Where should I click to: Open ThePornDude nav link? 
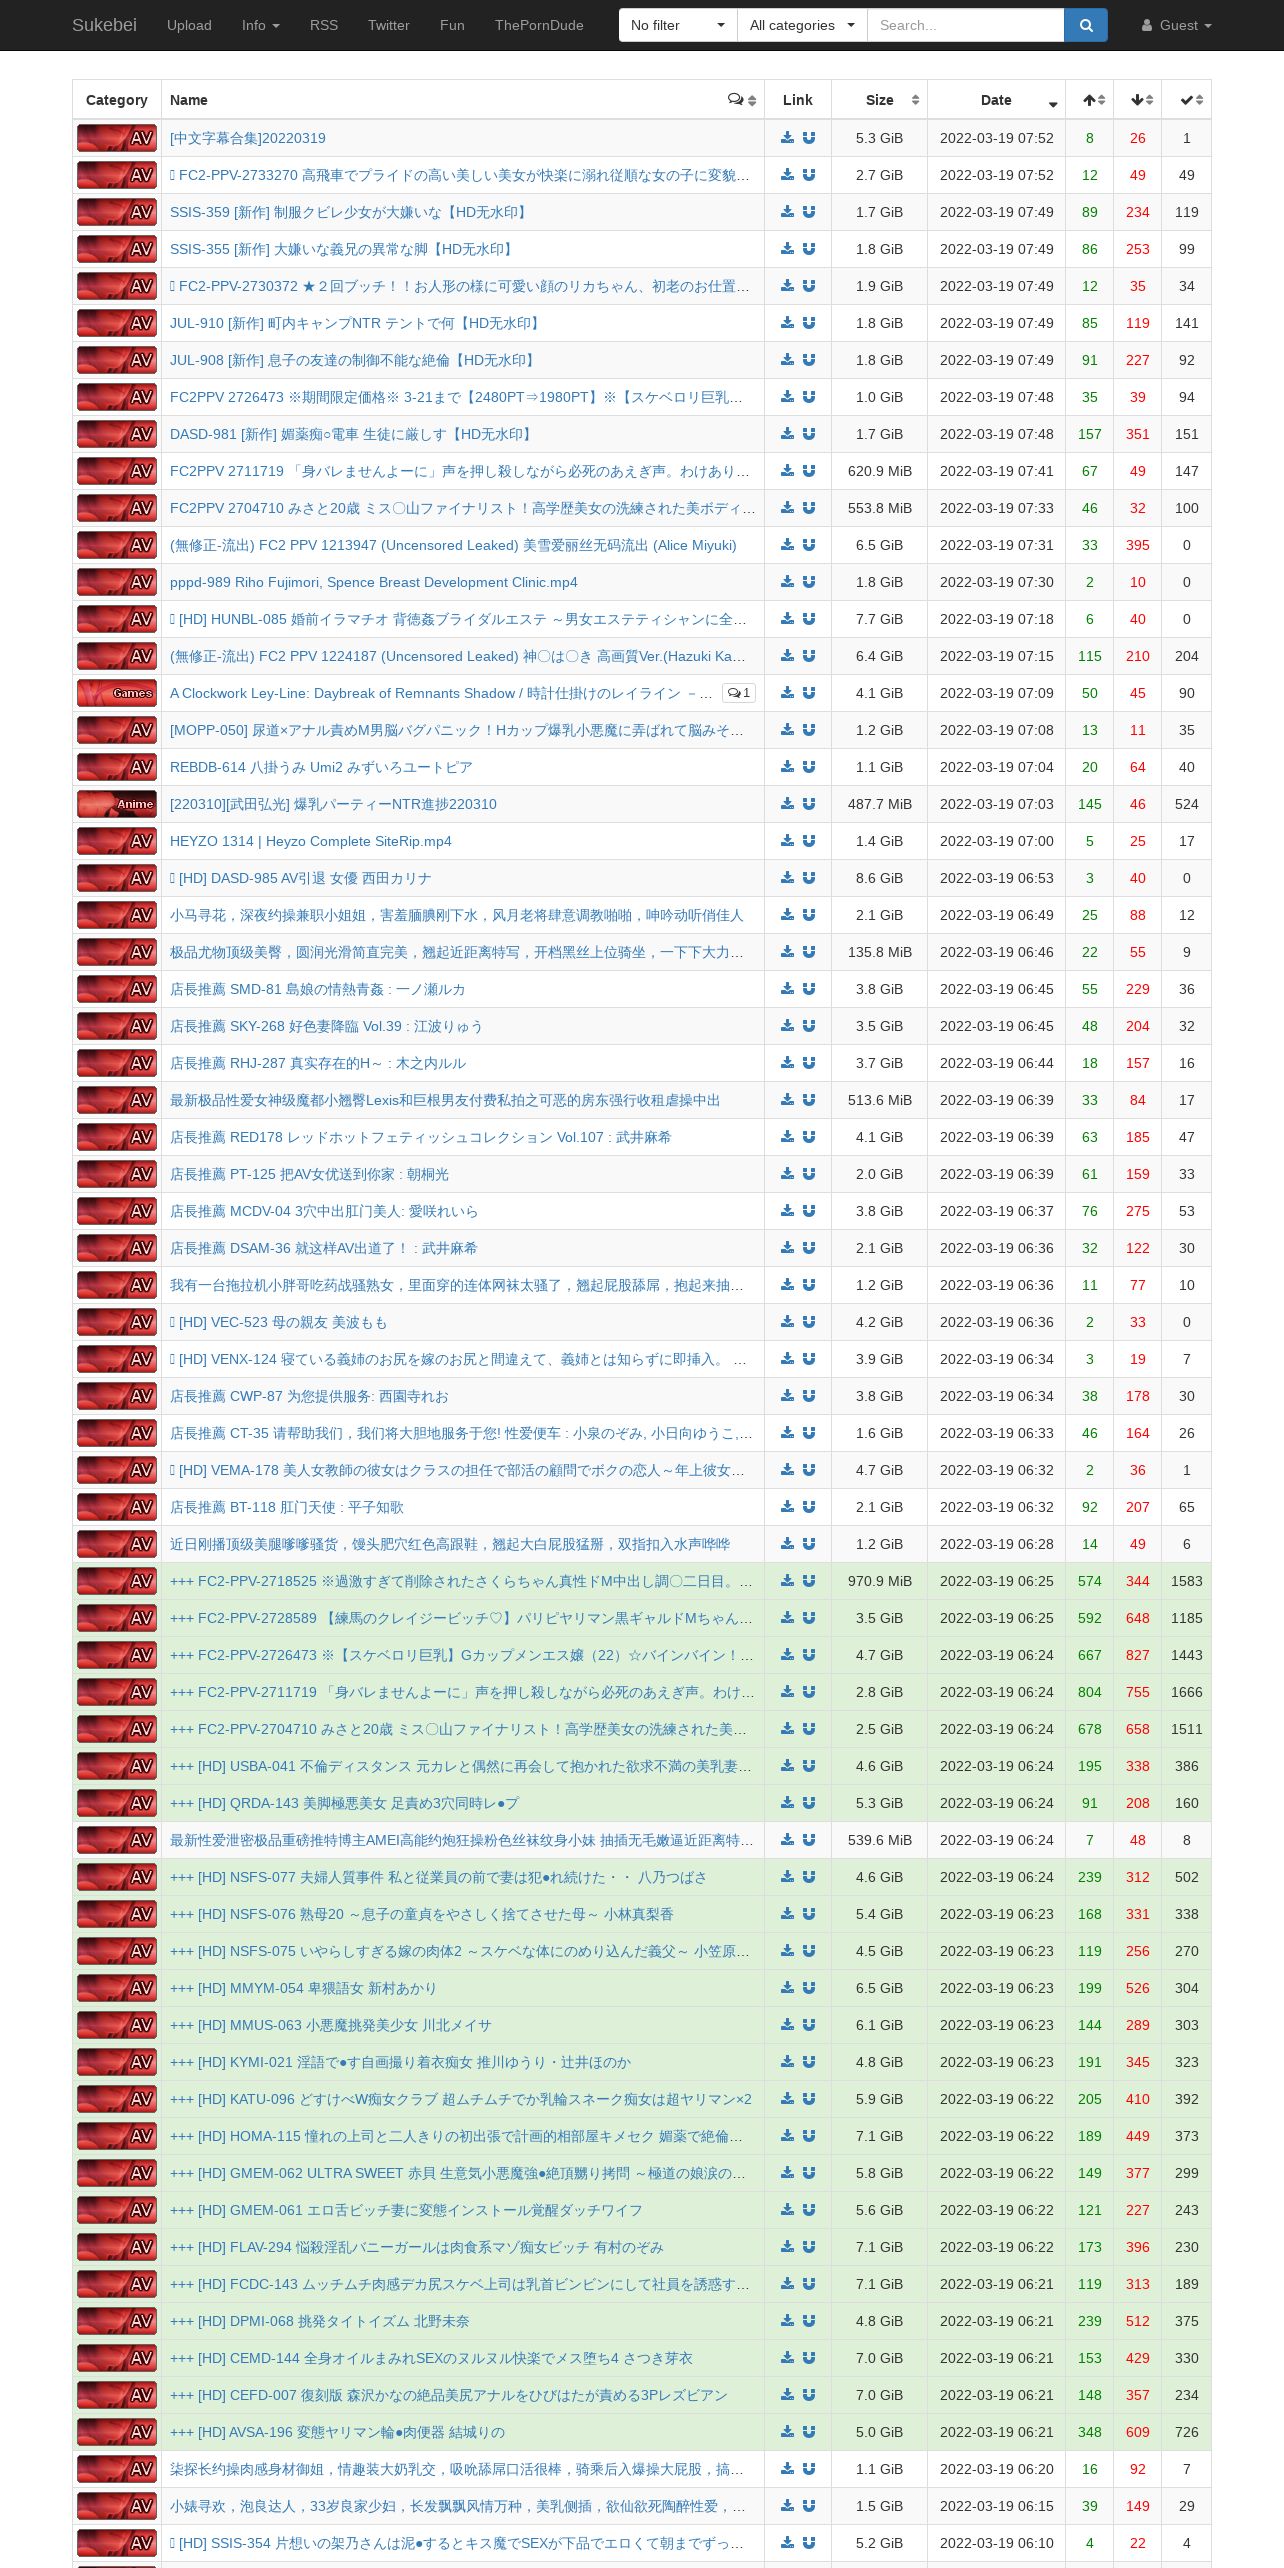(x=539, y=25)
